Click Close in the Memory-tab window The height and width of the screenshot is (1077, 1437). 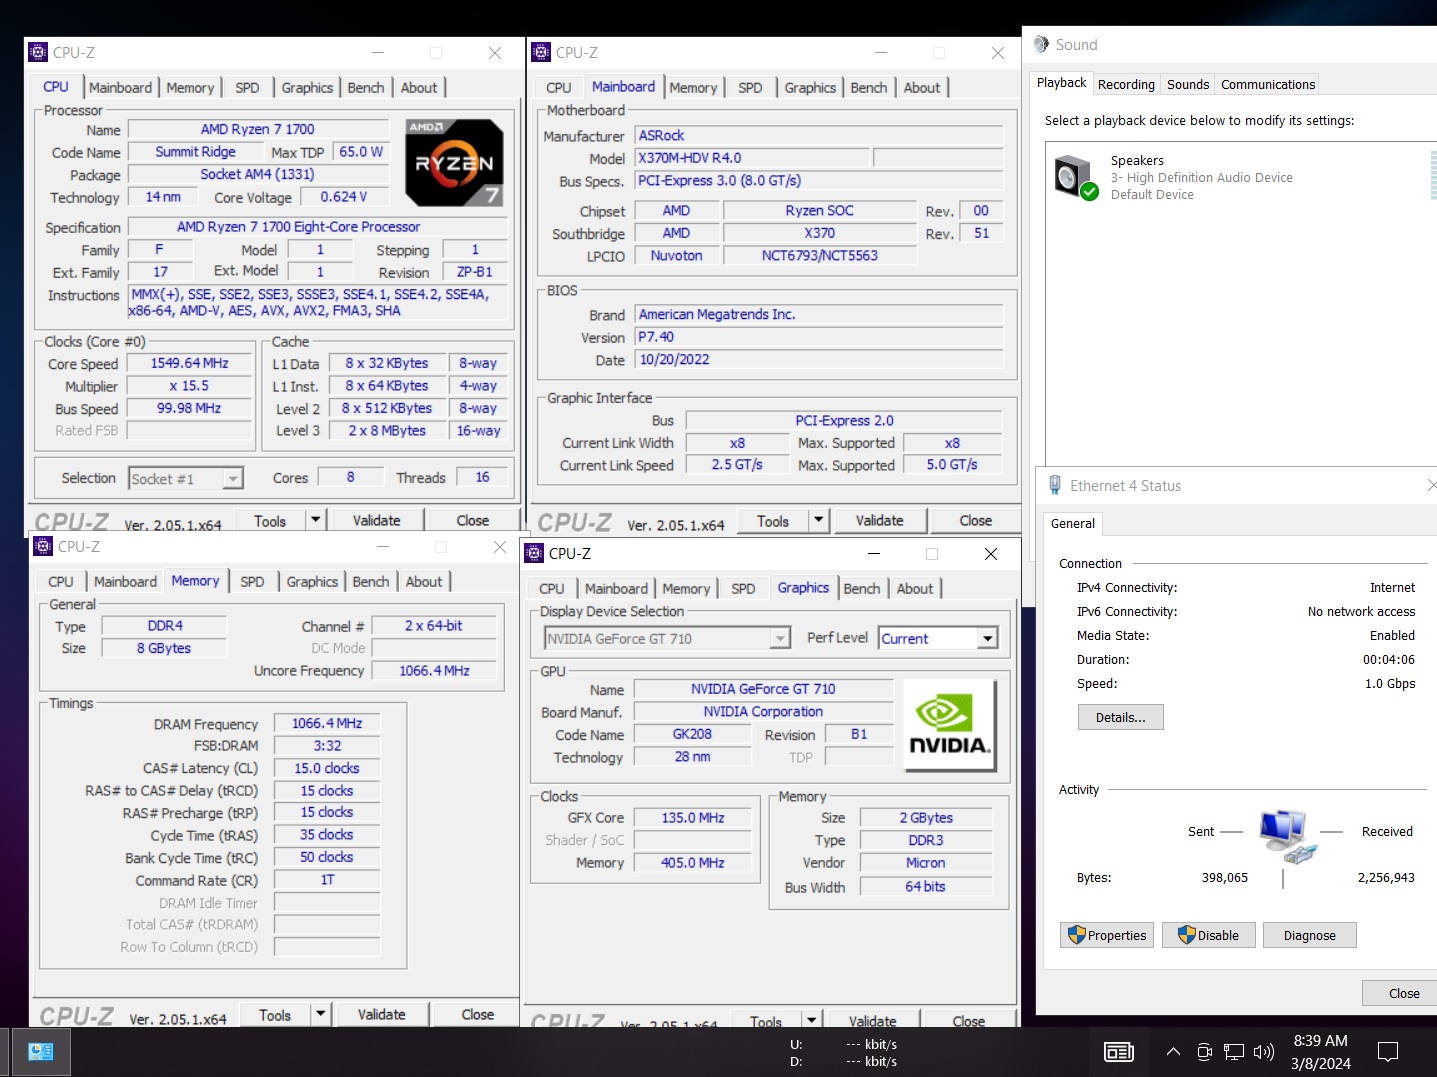click(478, 1014)
